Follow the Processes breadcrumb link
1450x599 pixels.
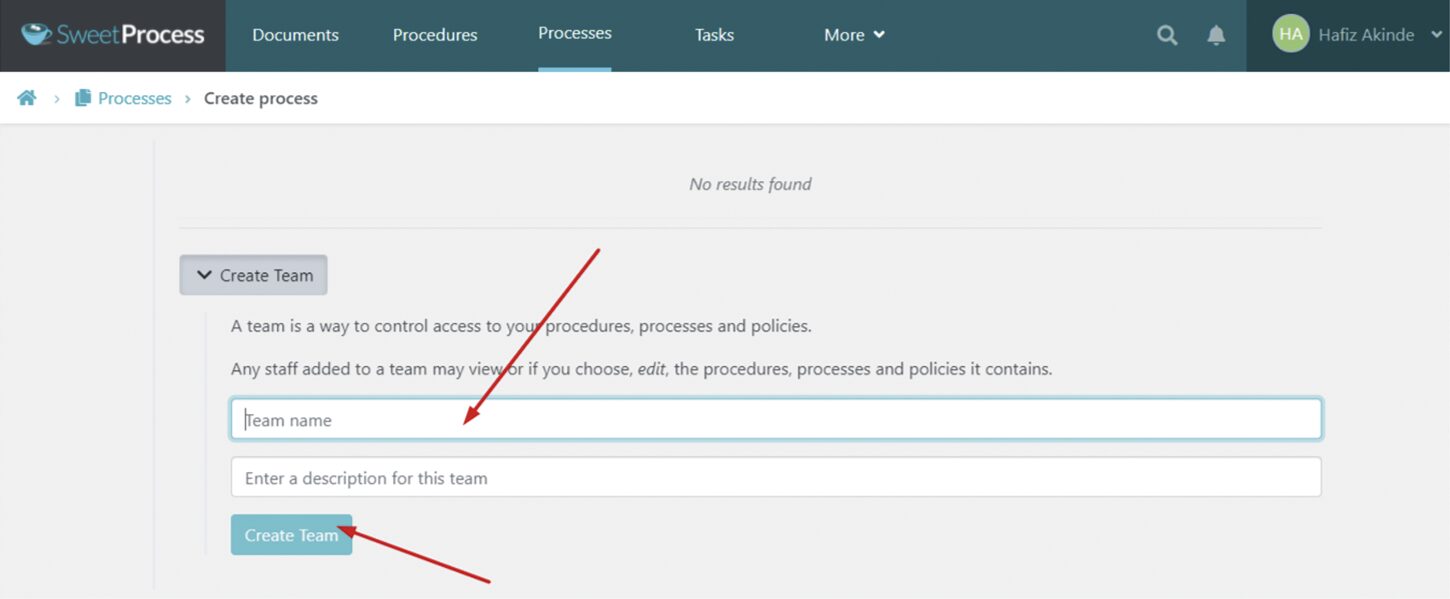(x=135, y=98)
